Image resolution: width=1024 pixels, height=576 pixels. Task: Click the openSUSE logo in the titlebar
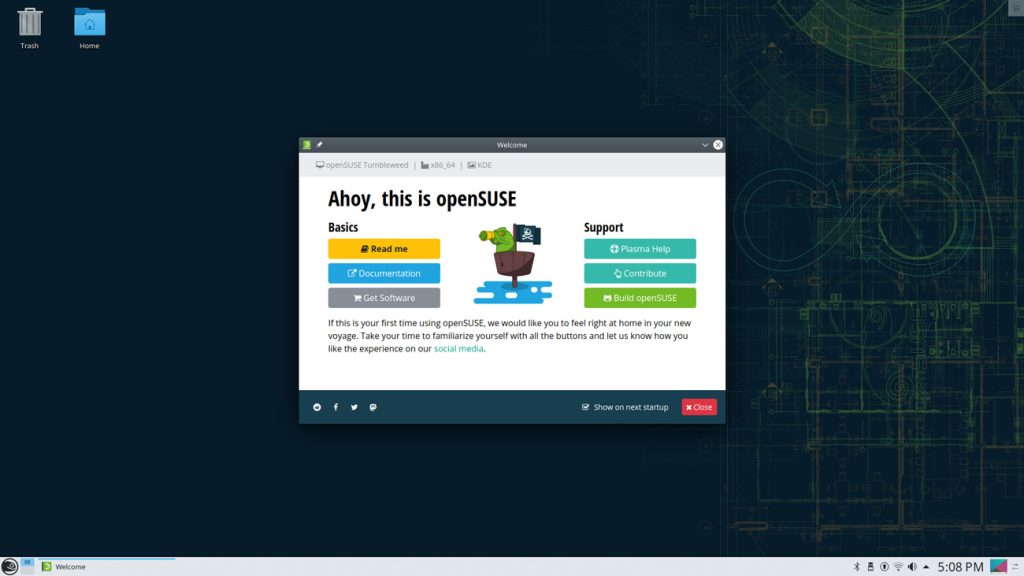coord(305,144)
